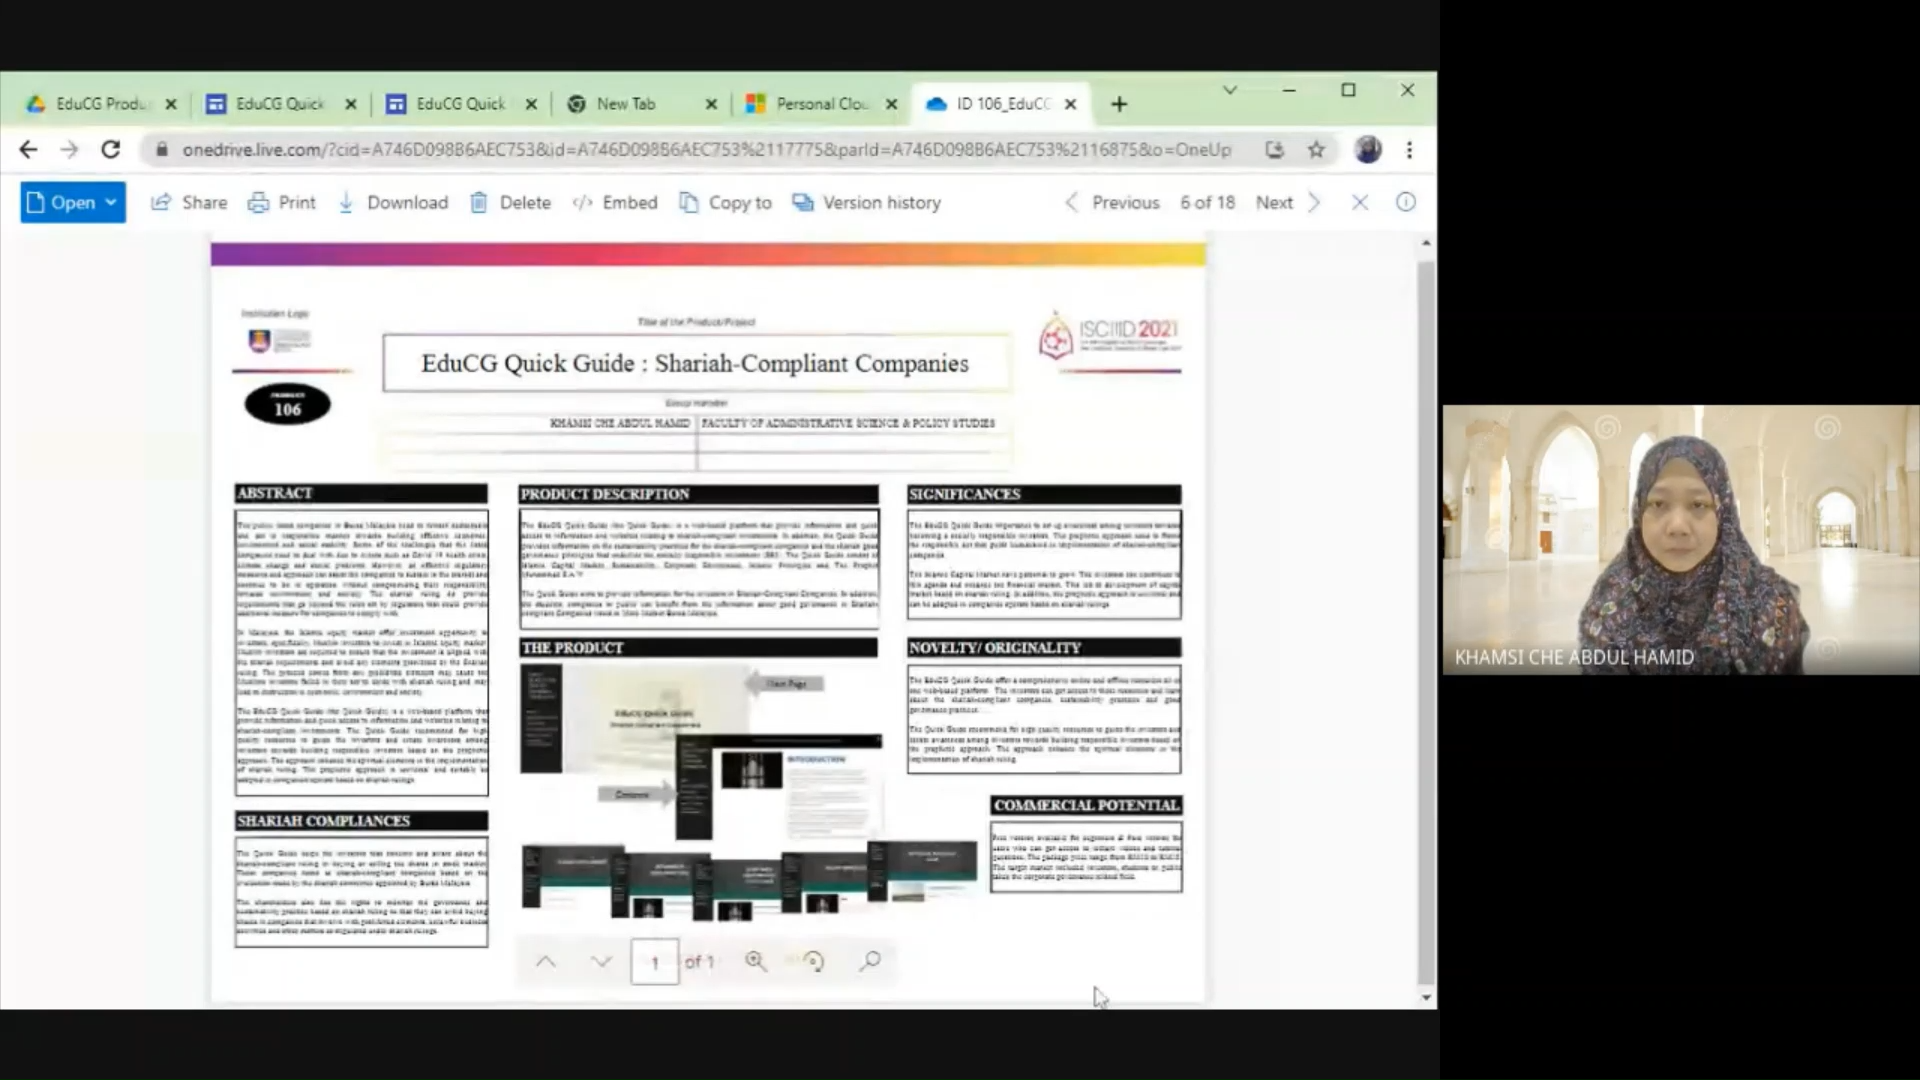Open Chrome three-dot menu
This screenshot has width=1920, height=1080.
click(1409, 149)
